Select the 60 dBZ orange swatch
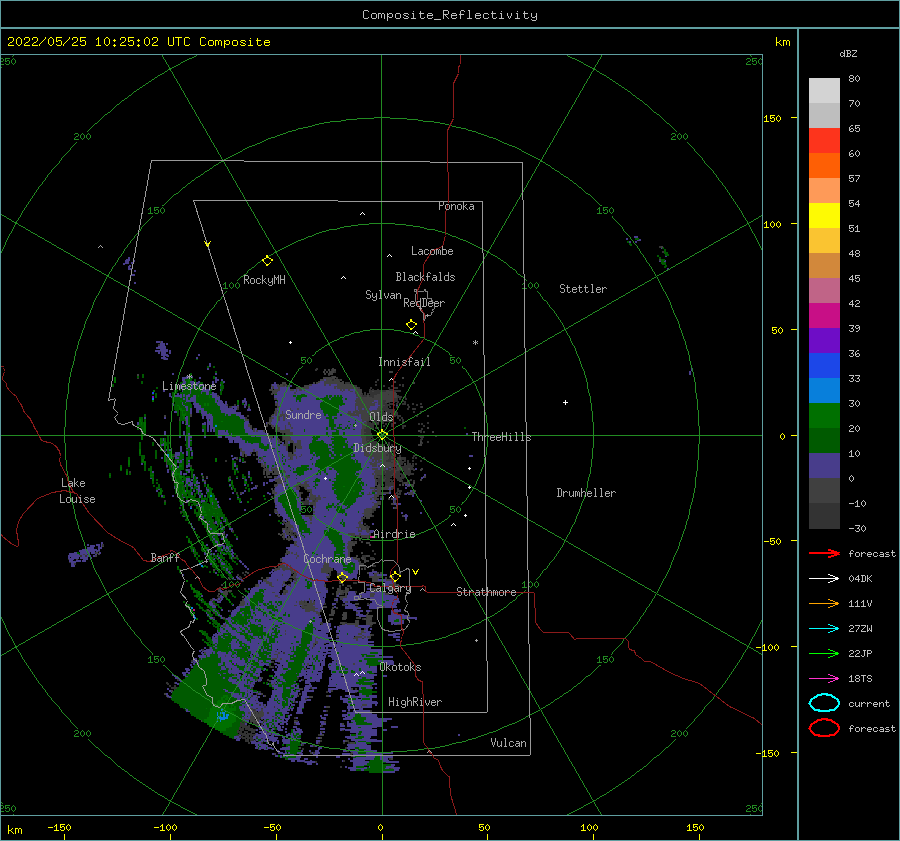Viewport: 900px width, 841px height. [824, 165]
